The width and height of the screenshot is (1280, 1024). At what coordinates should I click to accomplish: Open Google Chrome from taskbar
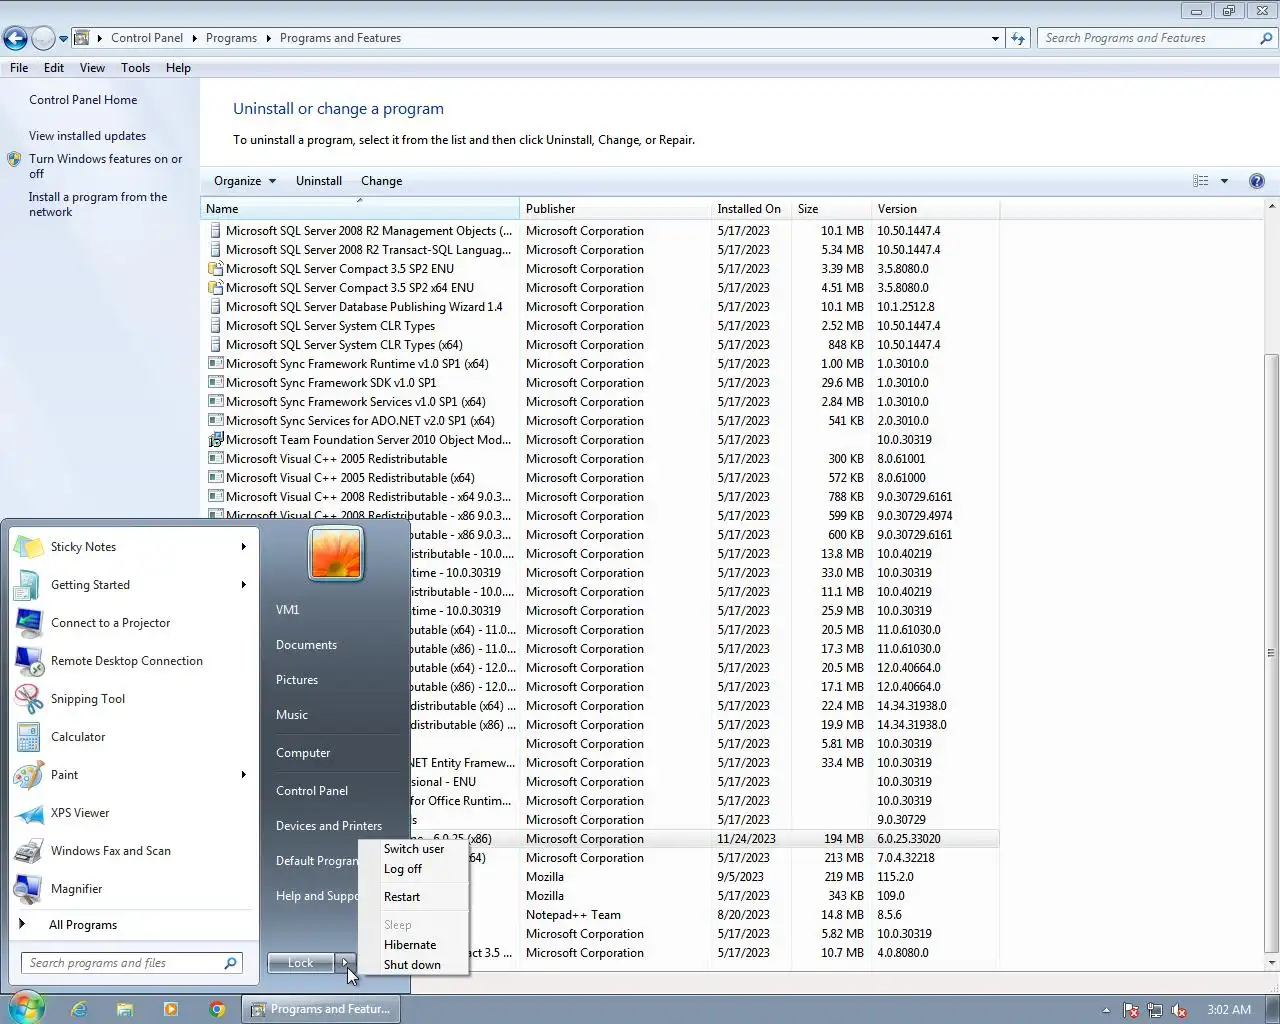pyautogui.click(x=217, y=1010)
